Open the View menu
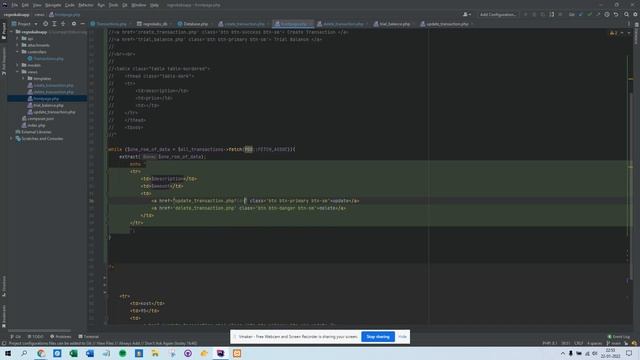640x360 pixels. click(37, 5)
